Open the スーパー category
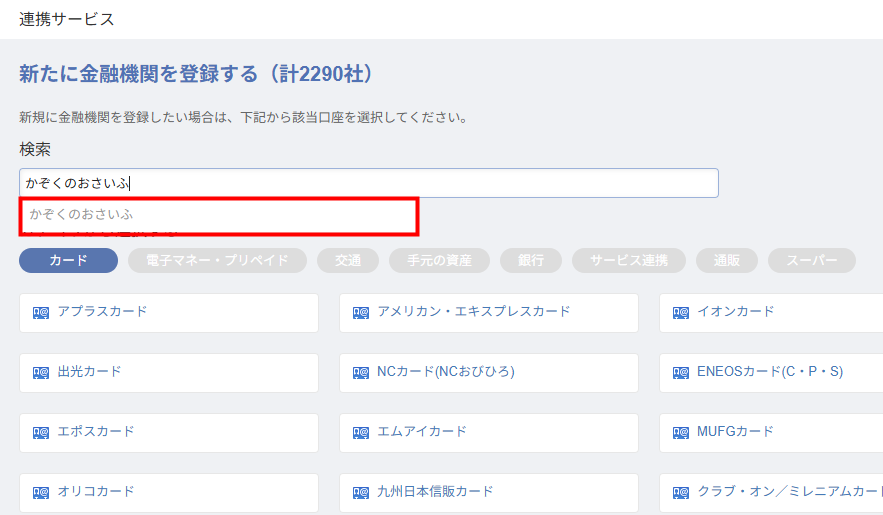 [811, 261]
